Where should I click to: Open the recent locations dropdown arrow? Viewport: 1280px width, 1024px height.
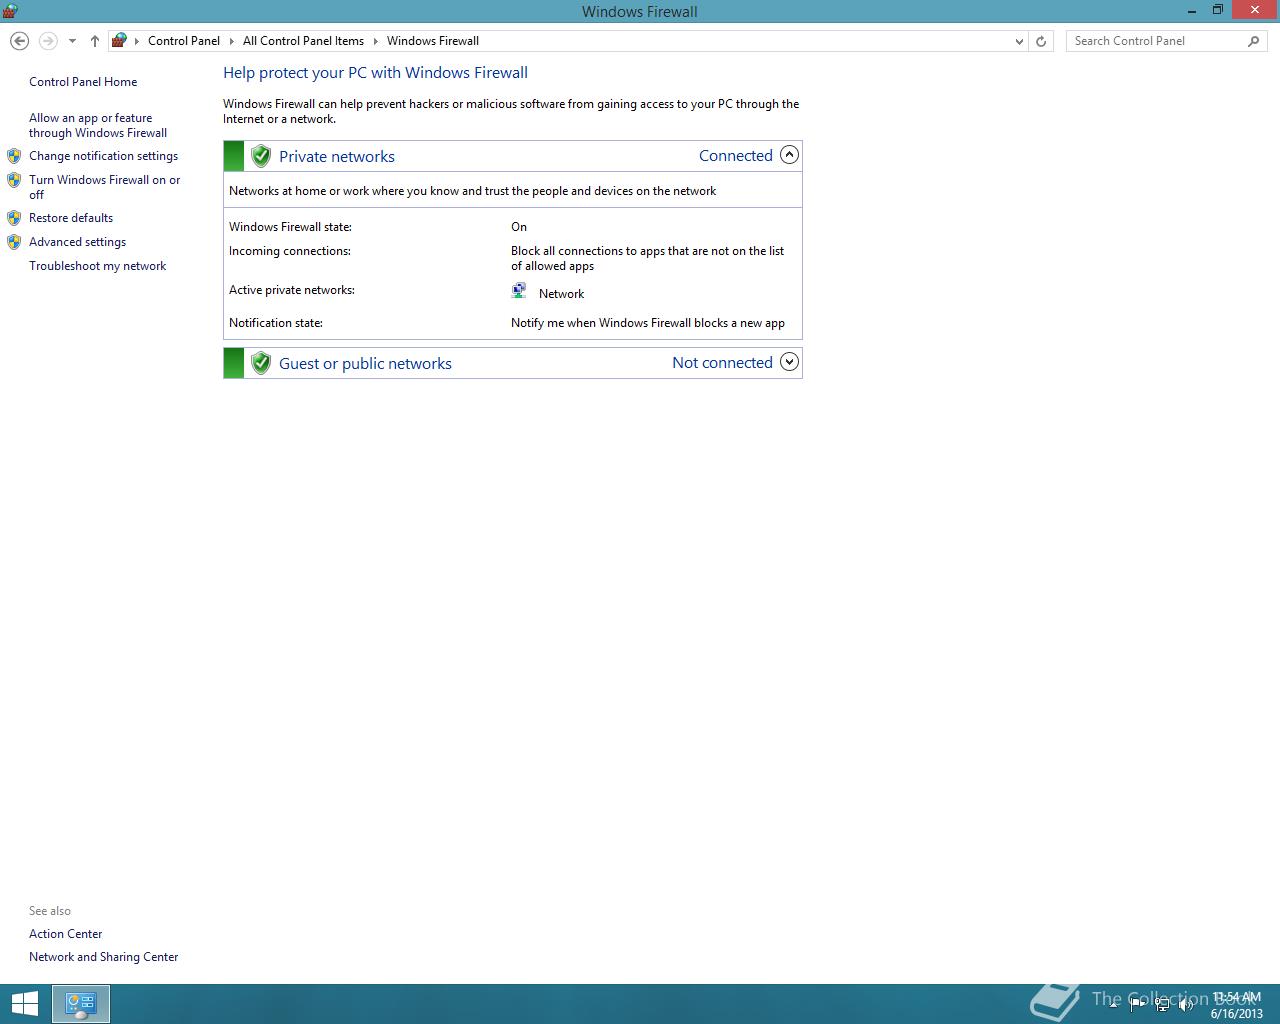pos(72,41)
